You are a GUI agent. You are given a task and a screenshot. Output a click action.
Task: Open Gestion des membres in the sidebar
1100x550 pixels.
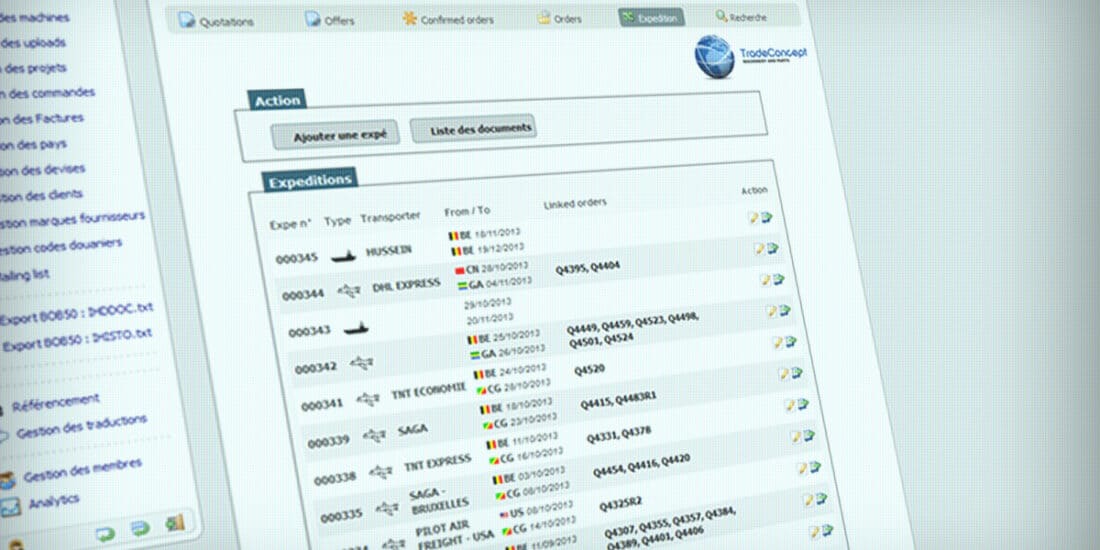(82, 470)
